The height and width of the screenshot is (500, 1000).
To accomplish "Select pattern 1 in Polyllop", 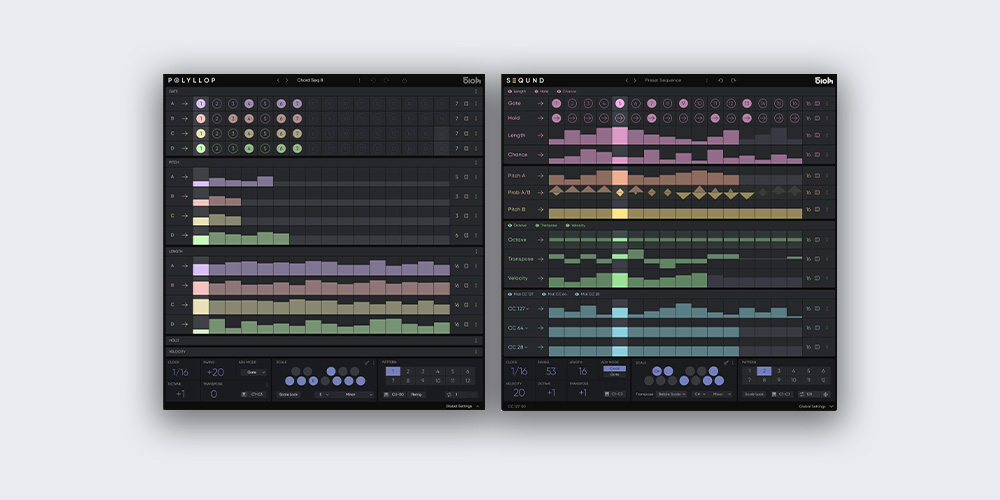I will coord(392,371).
